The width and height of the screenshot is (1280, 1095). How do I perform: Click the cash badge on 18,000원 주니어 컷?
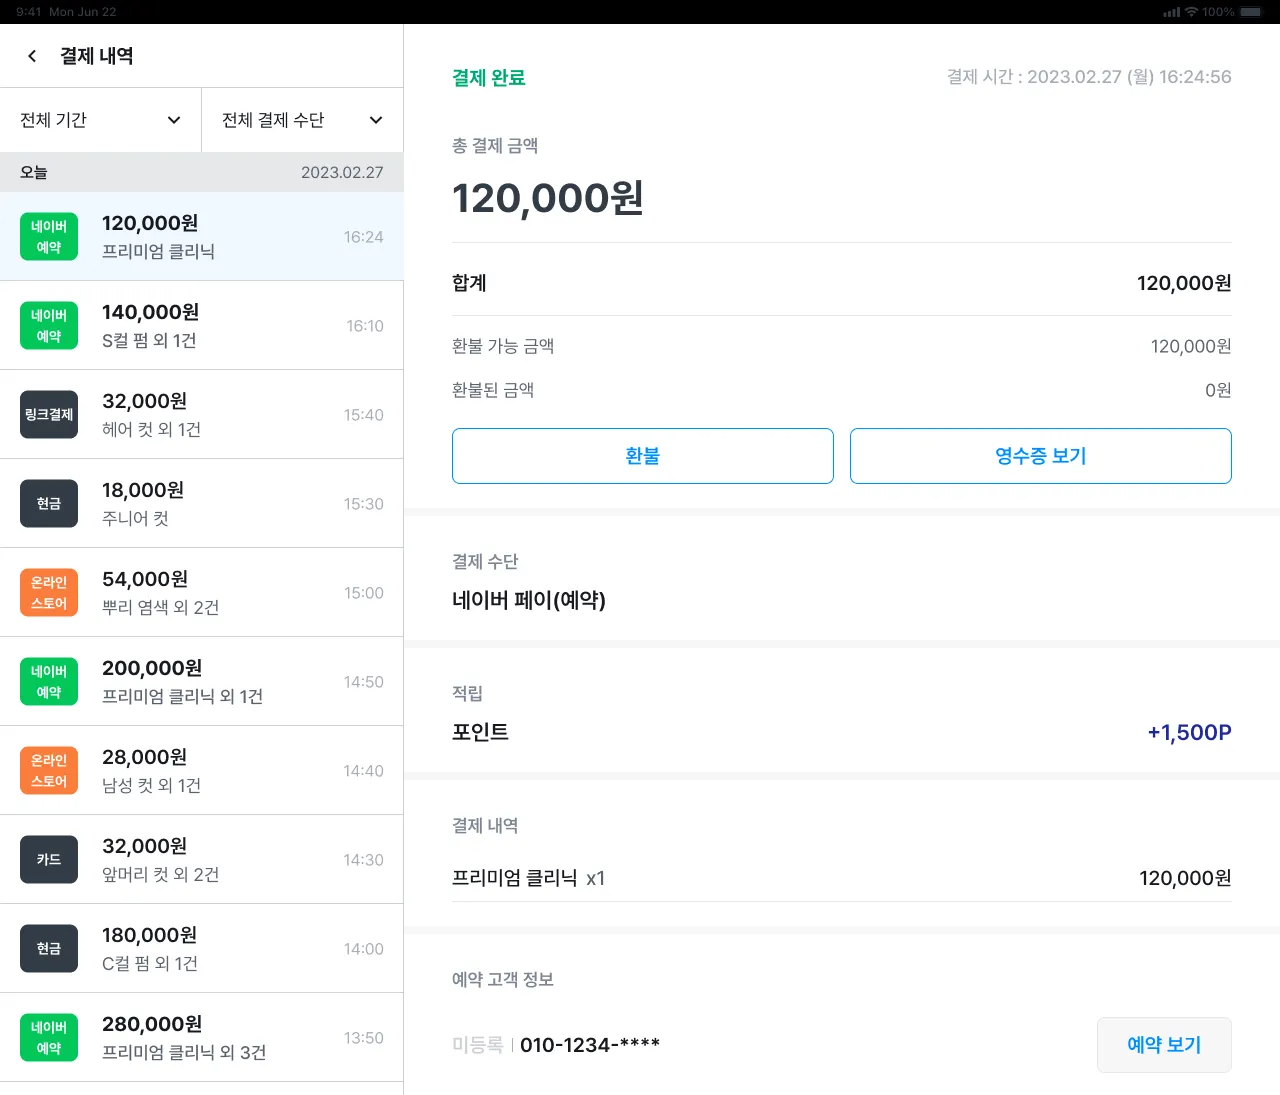pos(49,504)
